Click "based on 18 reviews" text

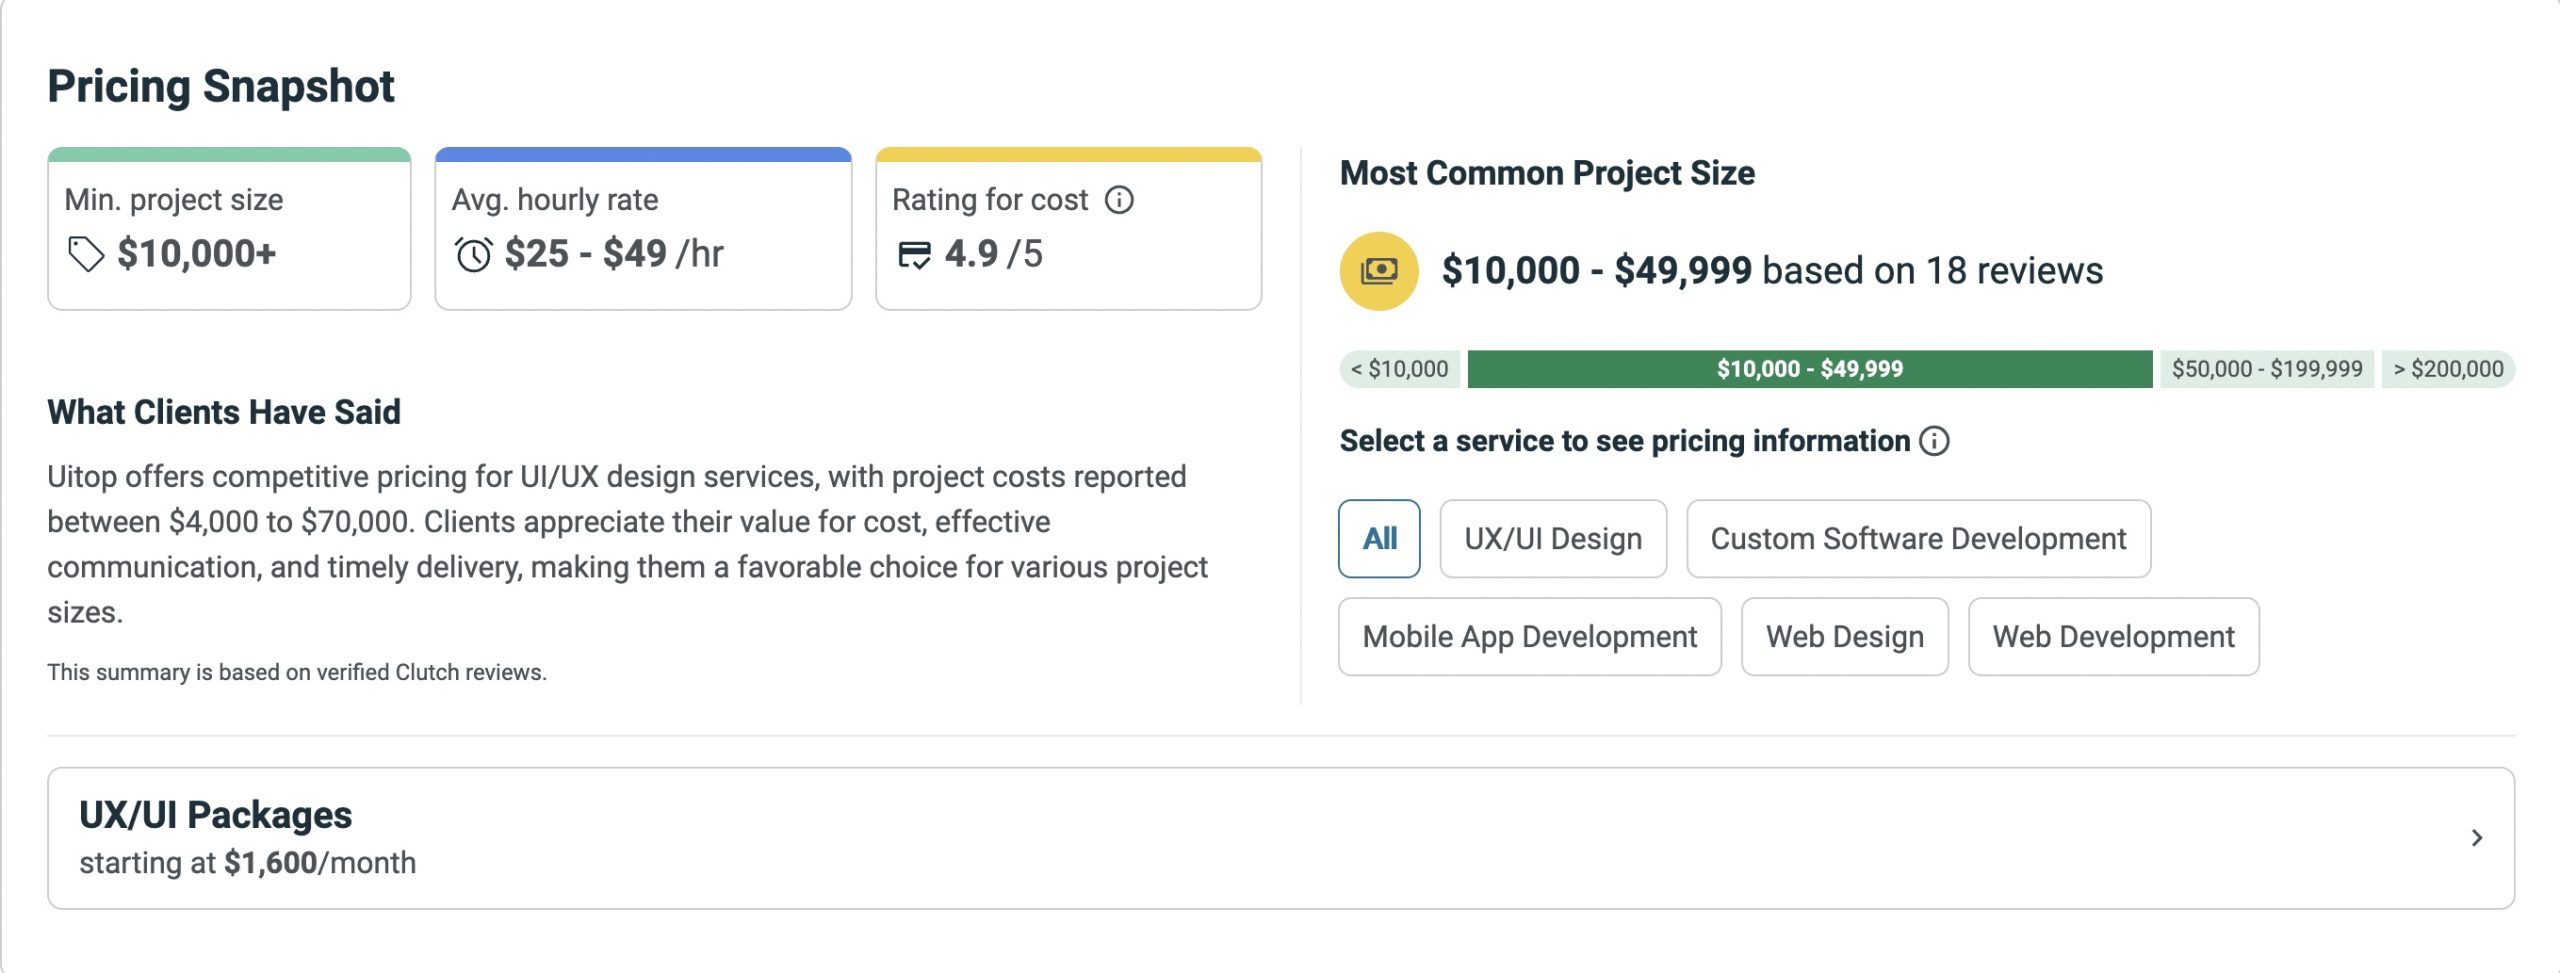(x=1930, y=269)
